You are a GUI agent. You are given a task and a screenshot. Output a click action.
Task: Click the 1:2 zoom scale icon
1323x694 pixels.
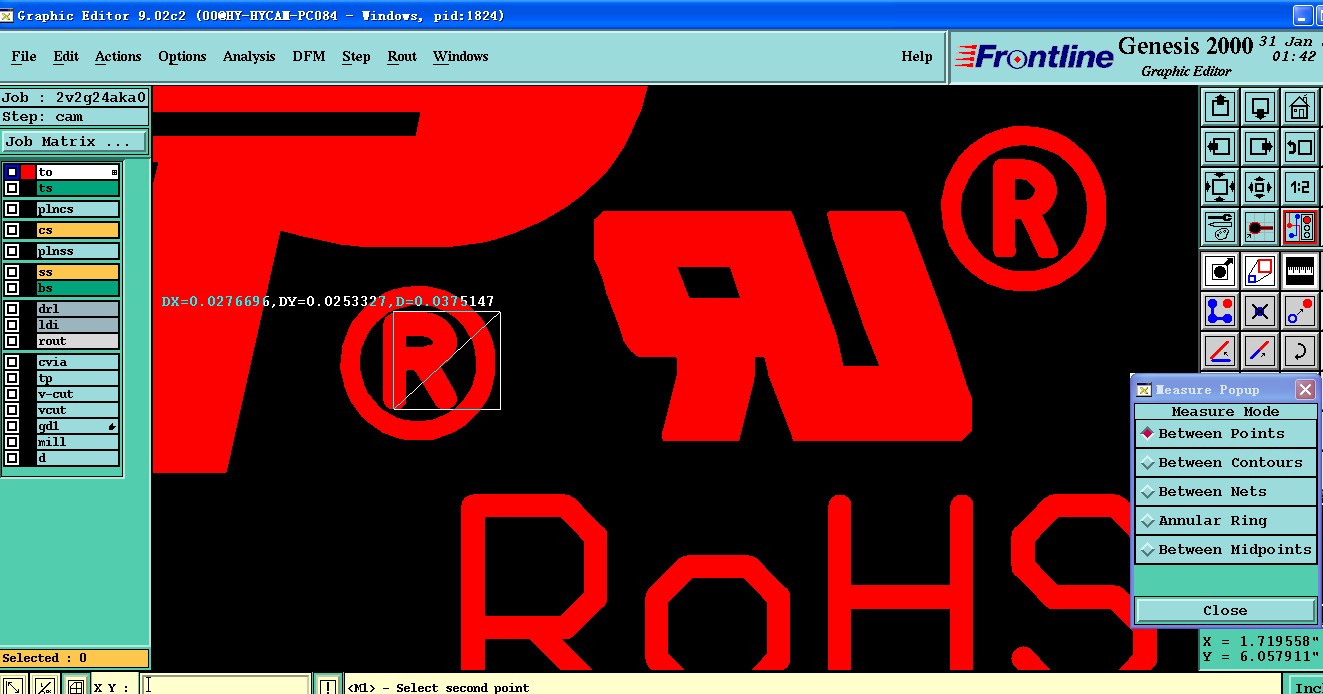point(1300,187)
